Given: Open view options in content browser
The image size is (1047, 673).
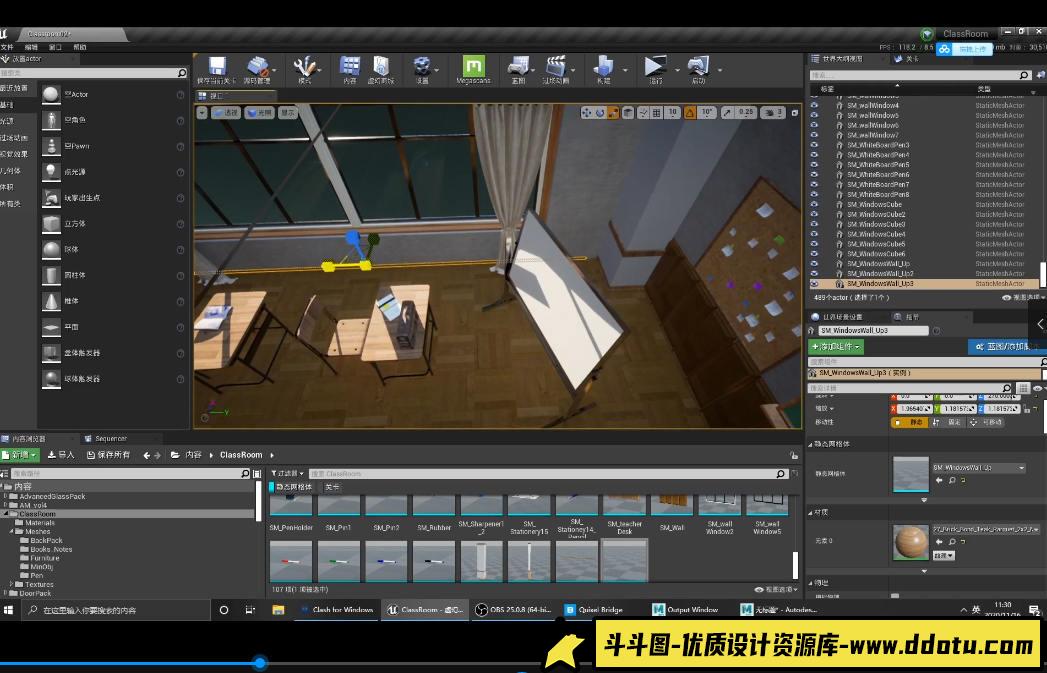Looking at the screenshot, I should 777,590.
